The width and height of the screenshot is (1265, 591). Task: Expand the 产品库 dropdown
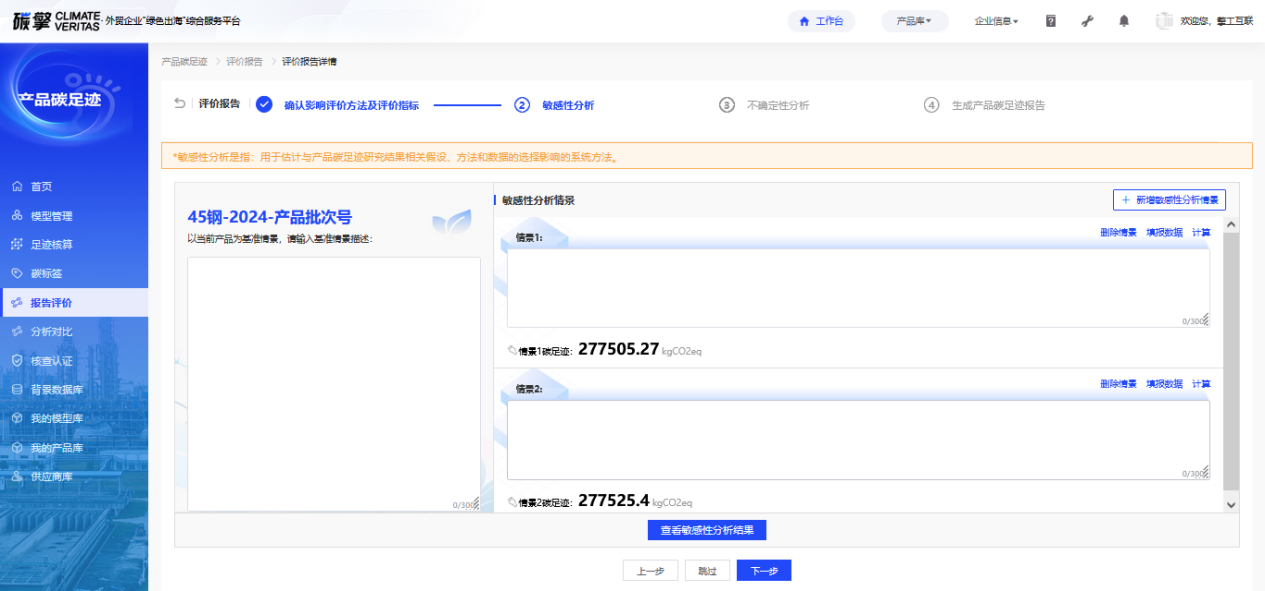914,21
